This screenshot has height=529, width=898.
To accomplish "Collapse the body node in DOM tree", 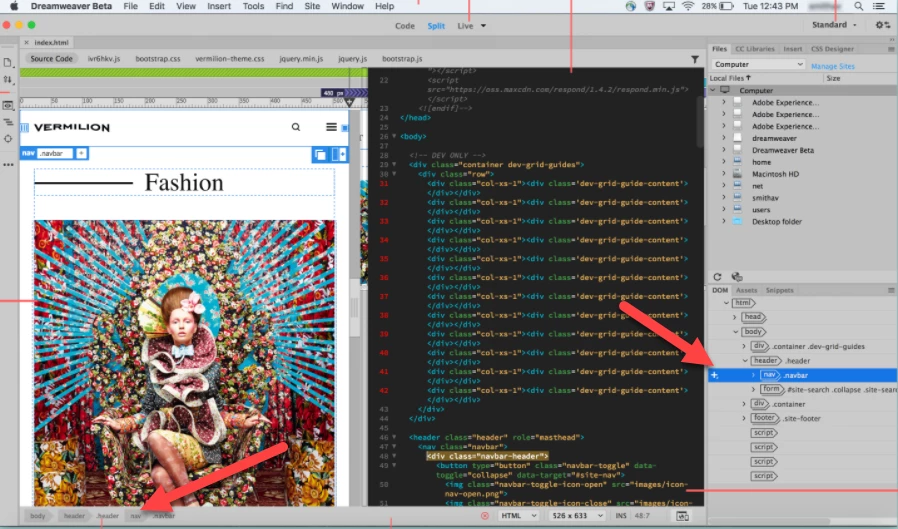I will point(735,332).
